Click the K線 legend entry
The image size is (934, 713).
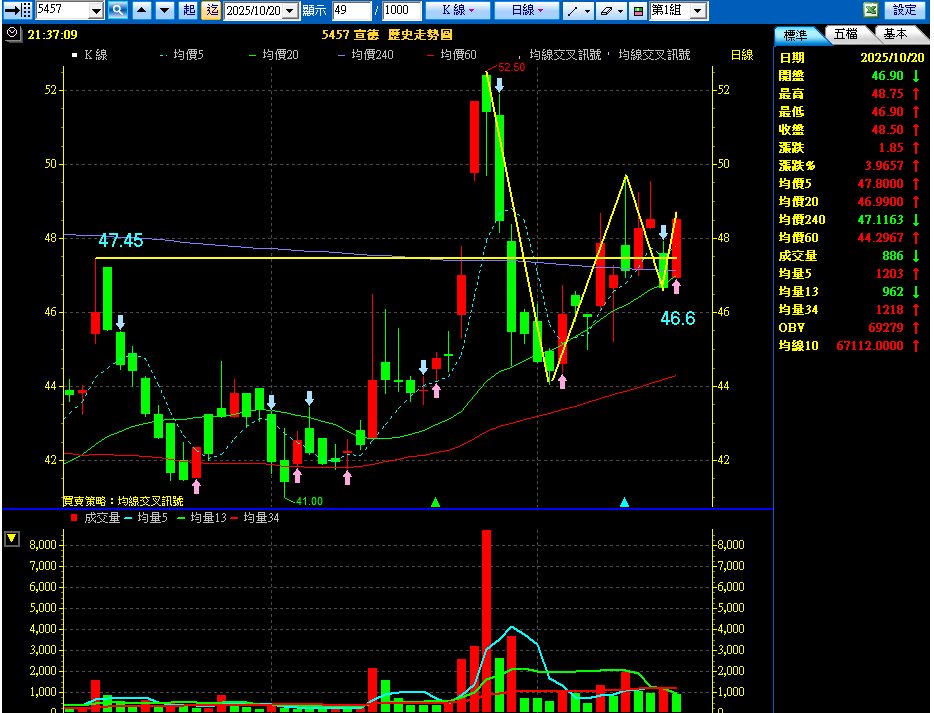[89, 55]
